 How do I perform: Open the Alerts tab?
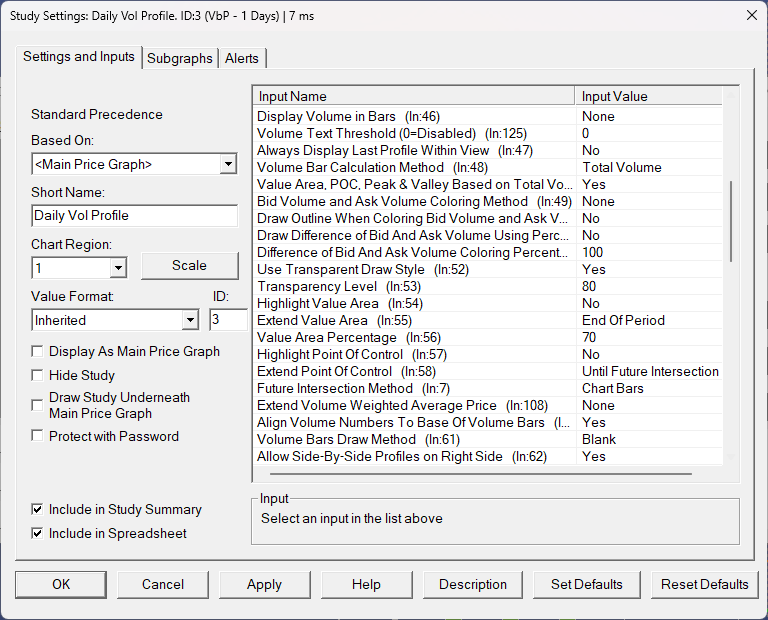click(x=242, y=58)
